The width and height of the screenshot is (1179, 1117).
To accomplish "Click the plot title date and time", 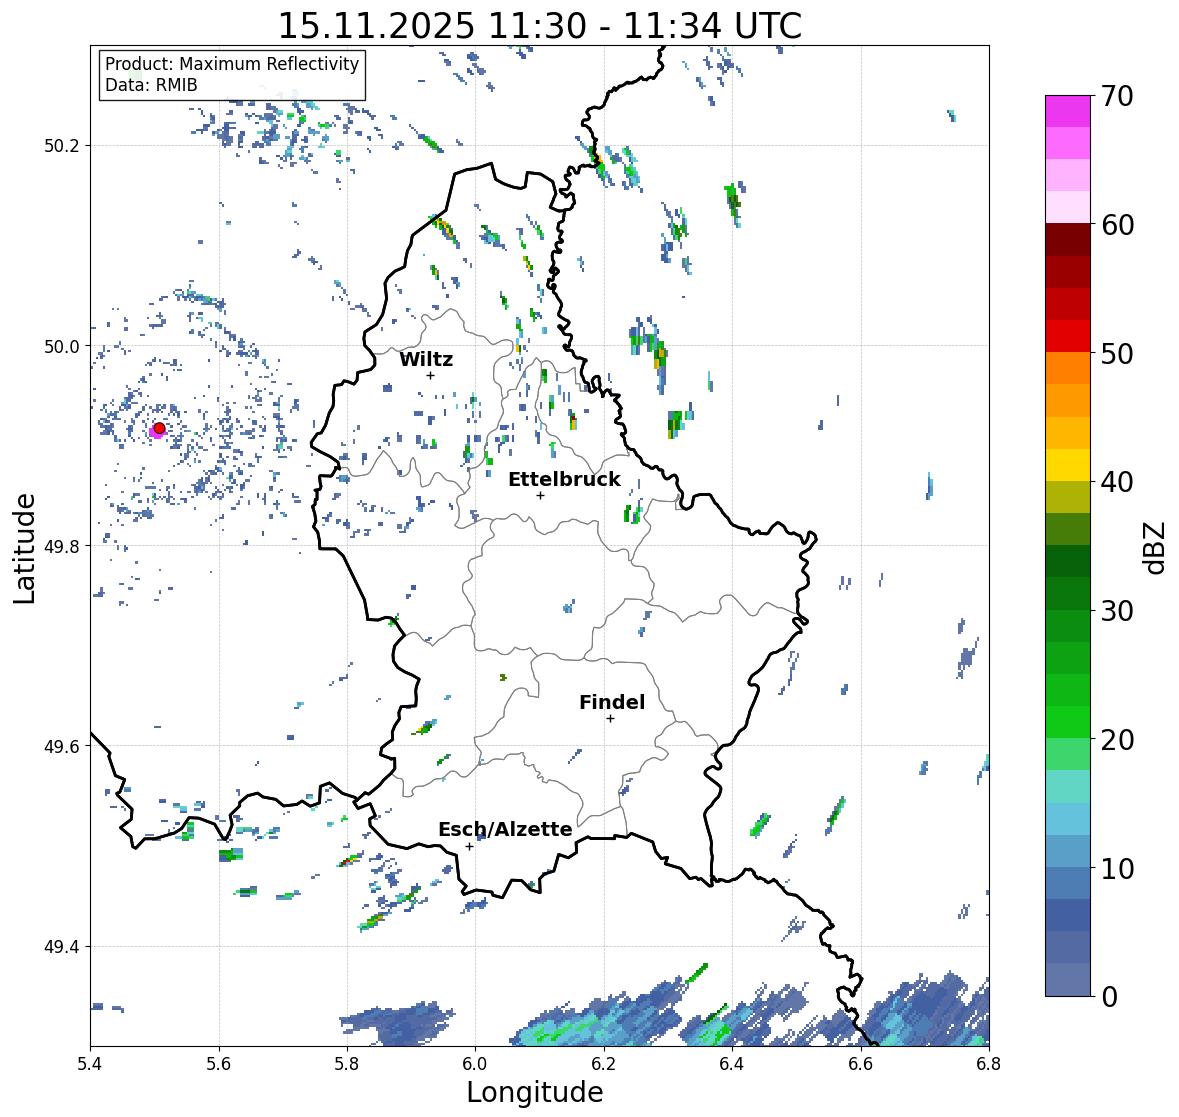I will click(540, 26).
